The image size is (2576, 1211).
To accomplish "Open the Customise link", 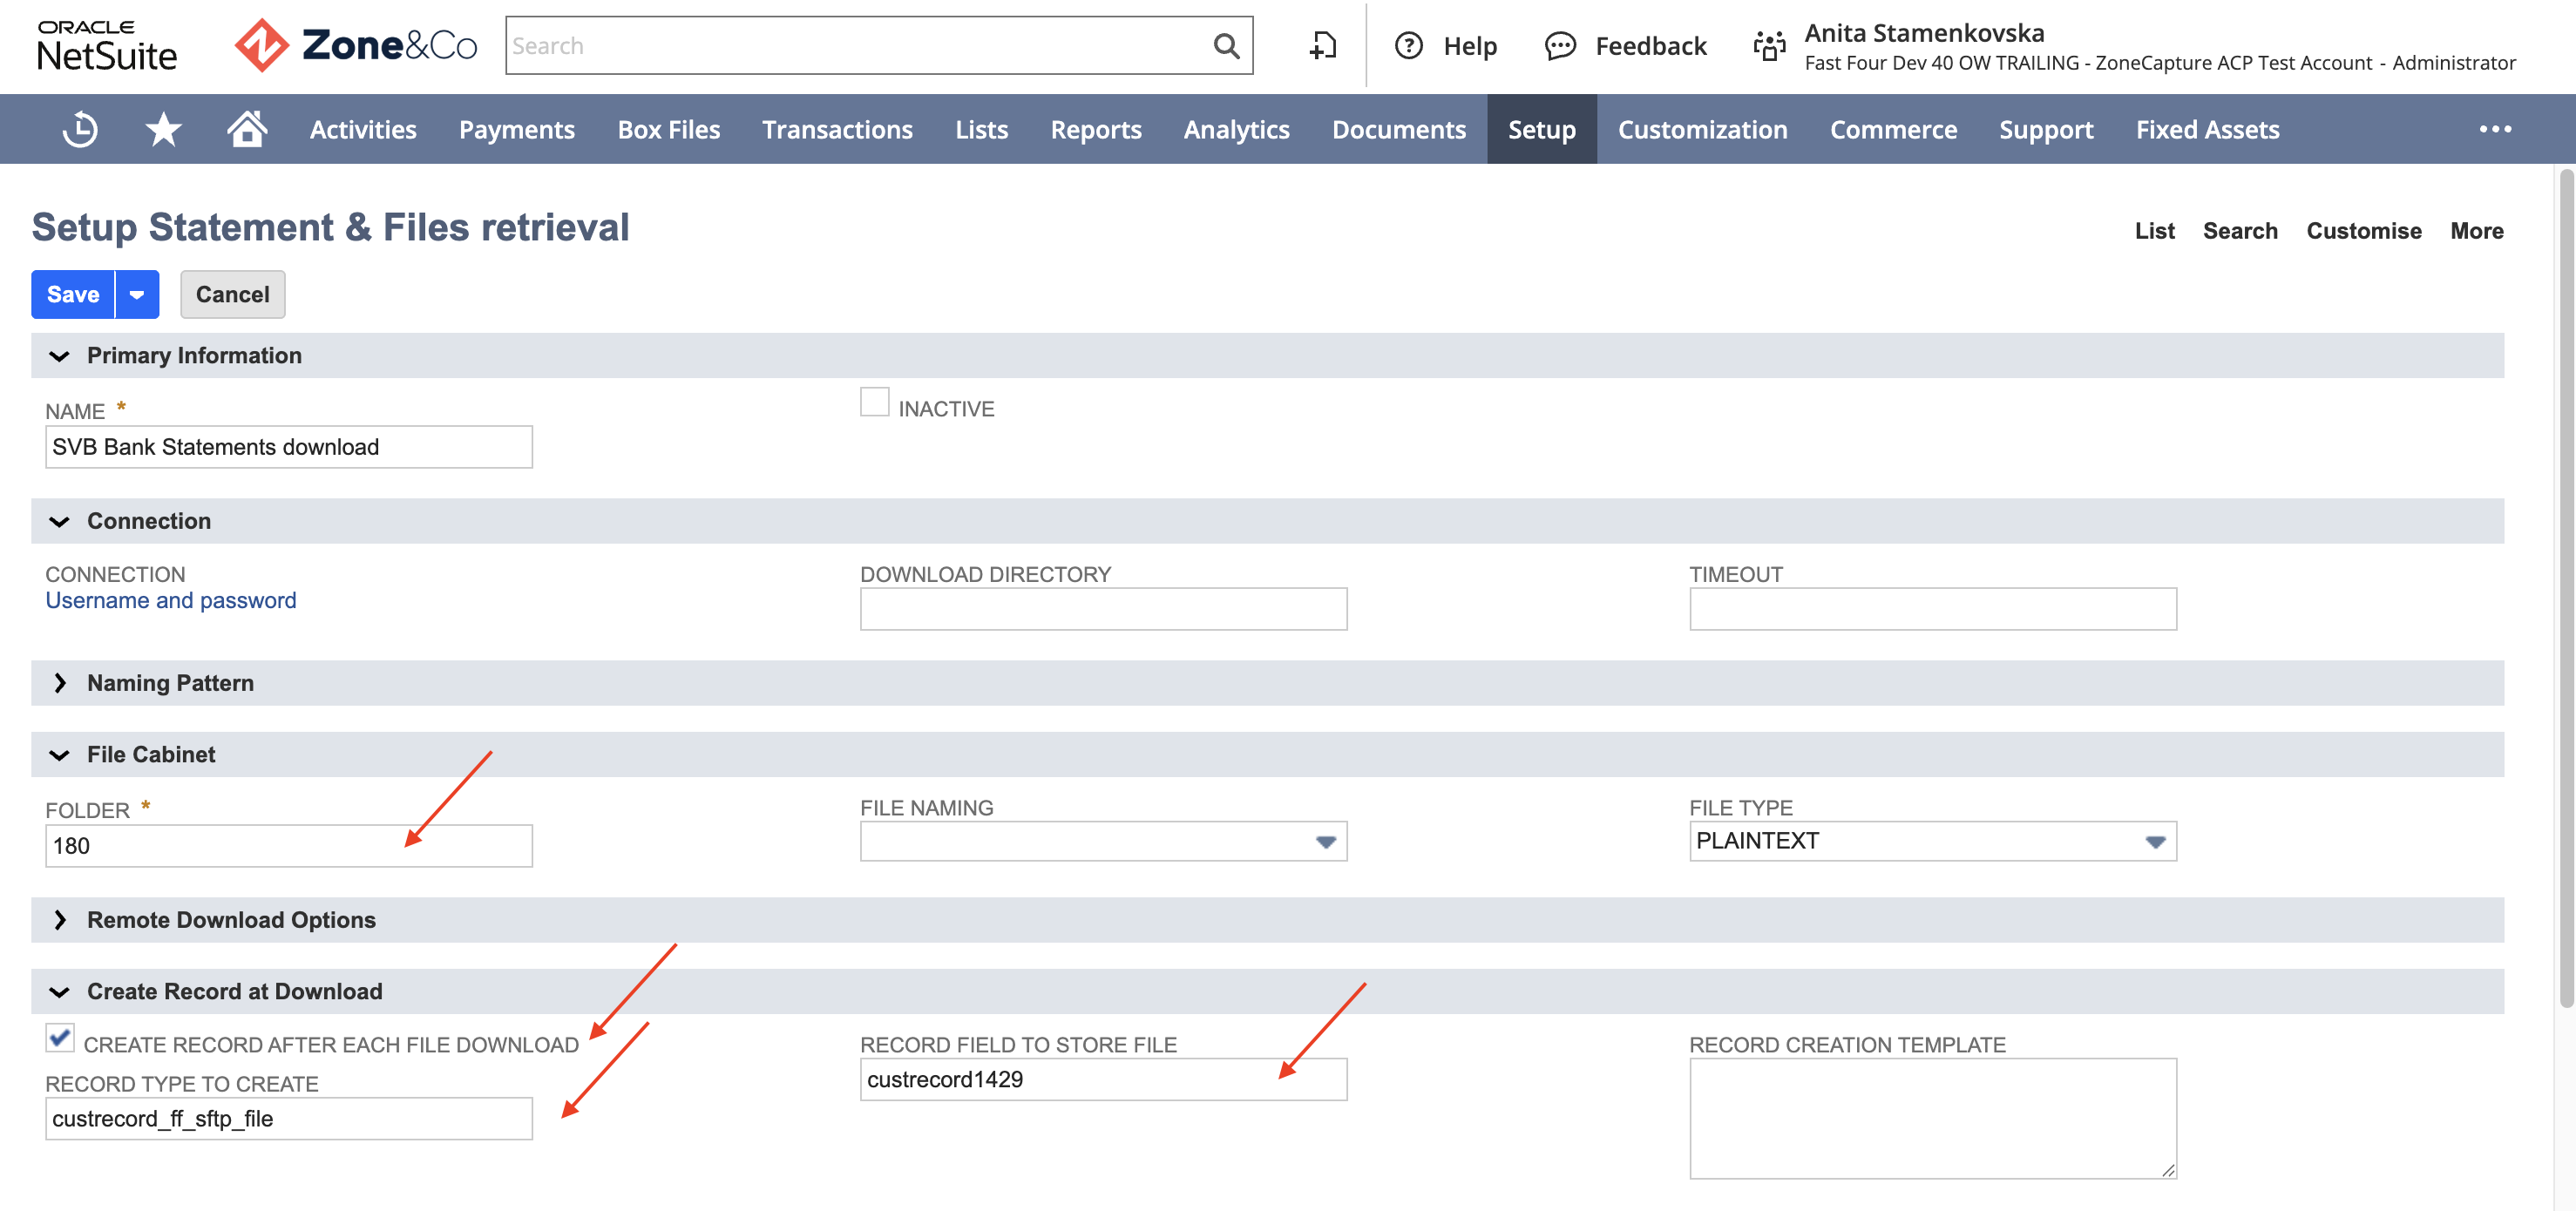I will (x=2364, y=231).
